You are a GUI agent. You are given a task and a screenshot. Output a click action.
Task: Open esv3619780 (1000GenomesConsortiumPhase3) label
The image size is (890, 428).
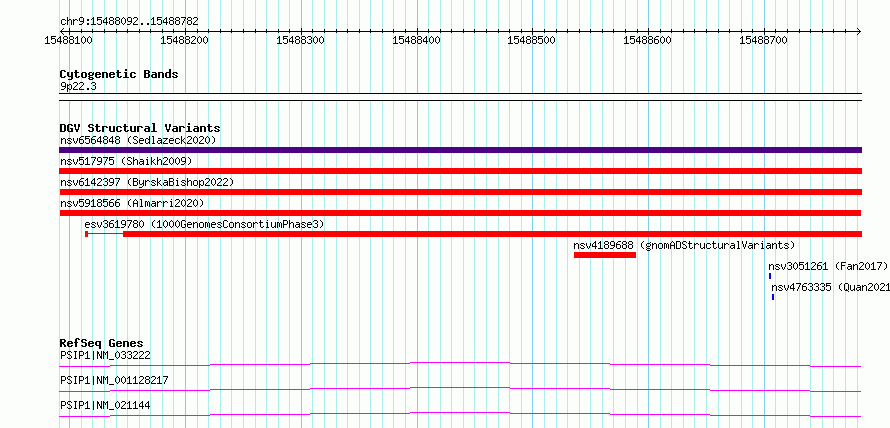point(204,224)
